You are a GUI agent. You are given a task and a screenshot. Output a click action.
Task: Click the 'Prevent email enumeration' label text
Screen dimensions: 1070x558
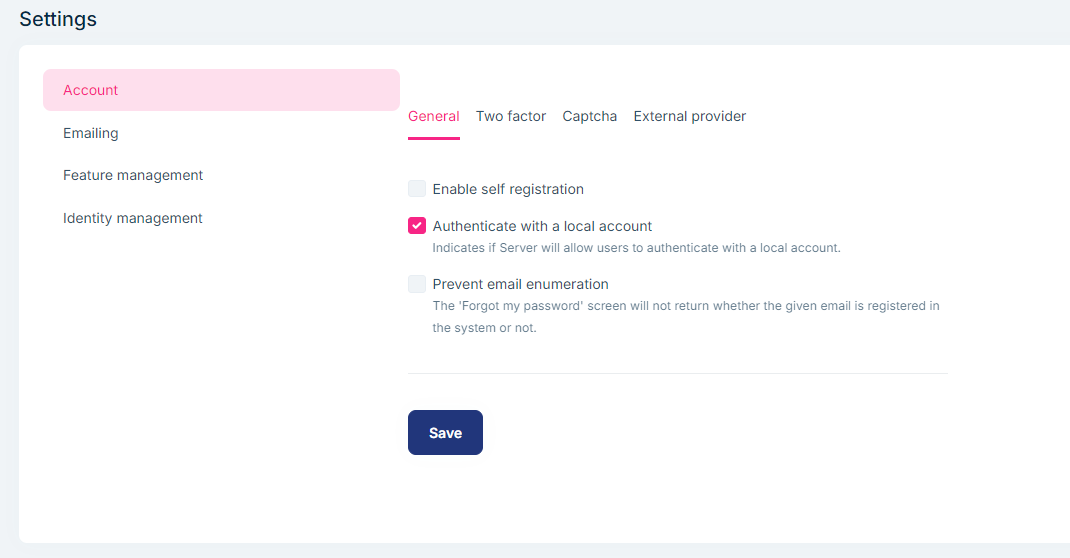[520, 284]
